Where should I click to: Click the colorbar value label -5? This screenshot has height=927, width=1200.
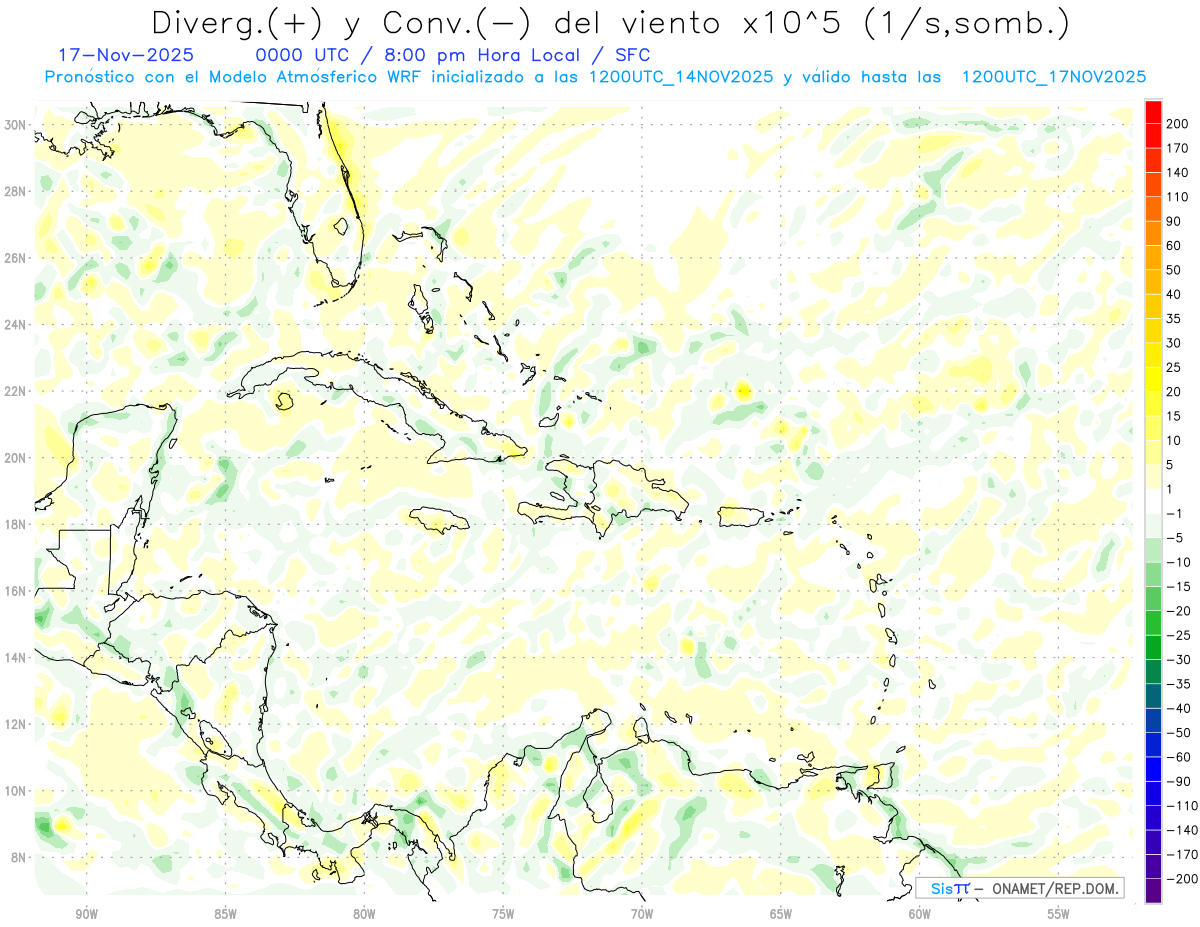point(1175,538)
